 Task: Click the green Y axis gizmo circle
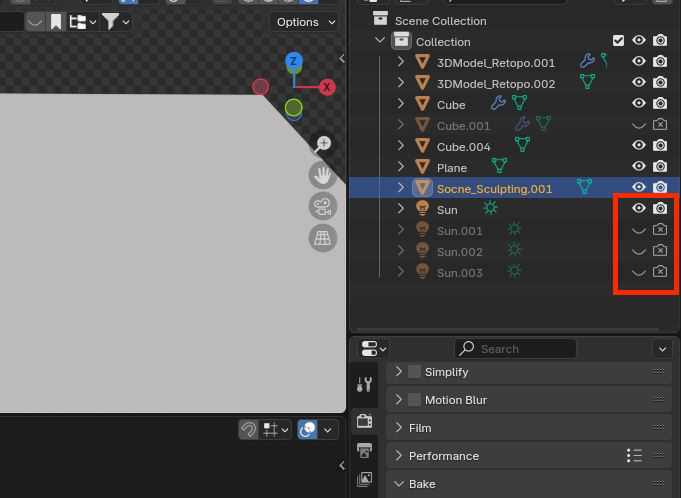tap(294, 107)
